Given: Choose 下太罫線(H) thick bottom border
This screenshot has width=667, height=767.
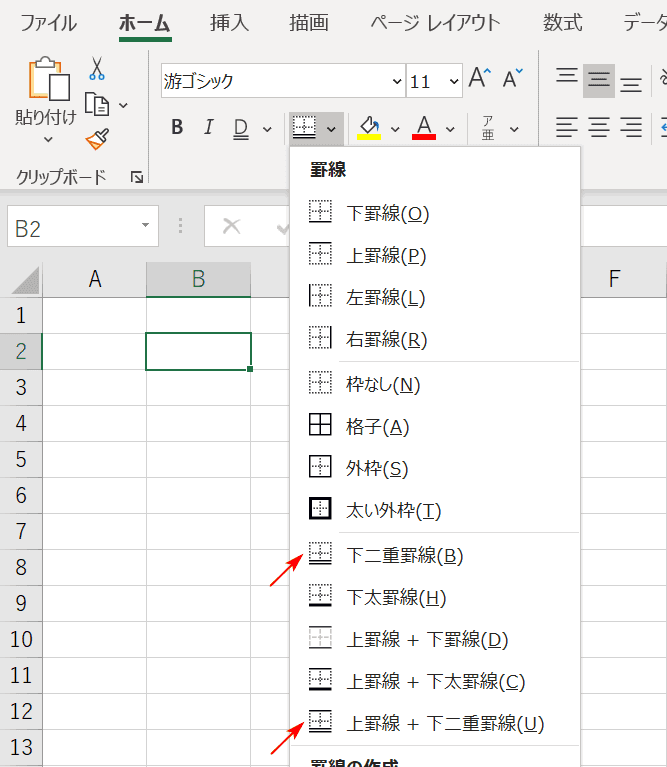Looking at the screenshot, I should pyautogui.click(x=435, y=597).
